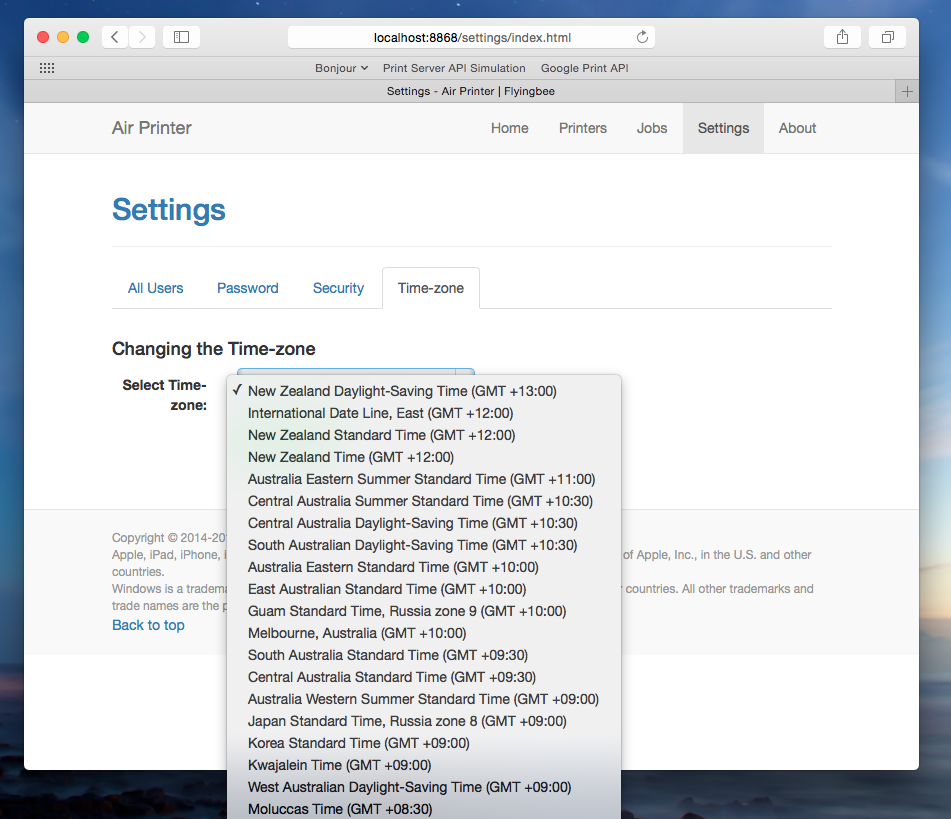Image resolution: width=951 pixels, height=819 pixels.
Task: Choose Central Australia Daylight-Saving Time
Action: pyautogui.click(x=424, y=523)
